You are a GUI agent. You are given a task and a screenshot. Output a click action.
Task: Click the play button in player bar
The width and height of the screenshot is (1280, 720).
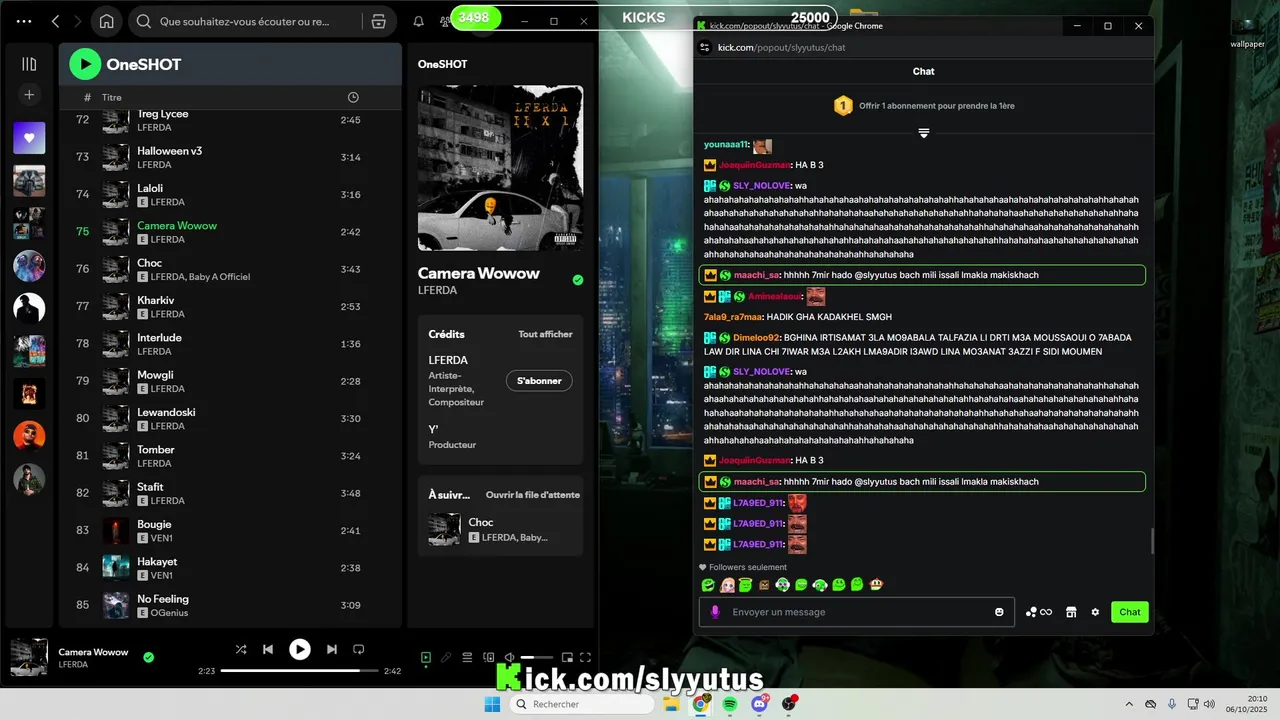tap(300, 649)
